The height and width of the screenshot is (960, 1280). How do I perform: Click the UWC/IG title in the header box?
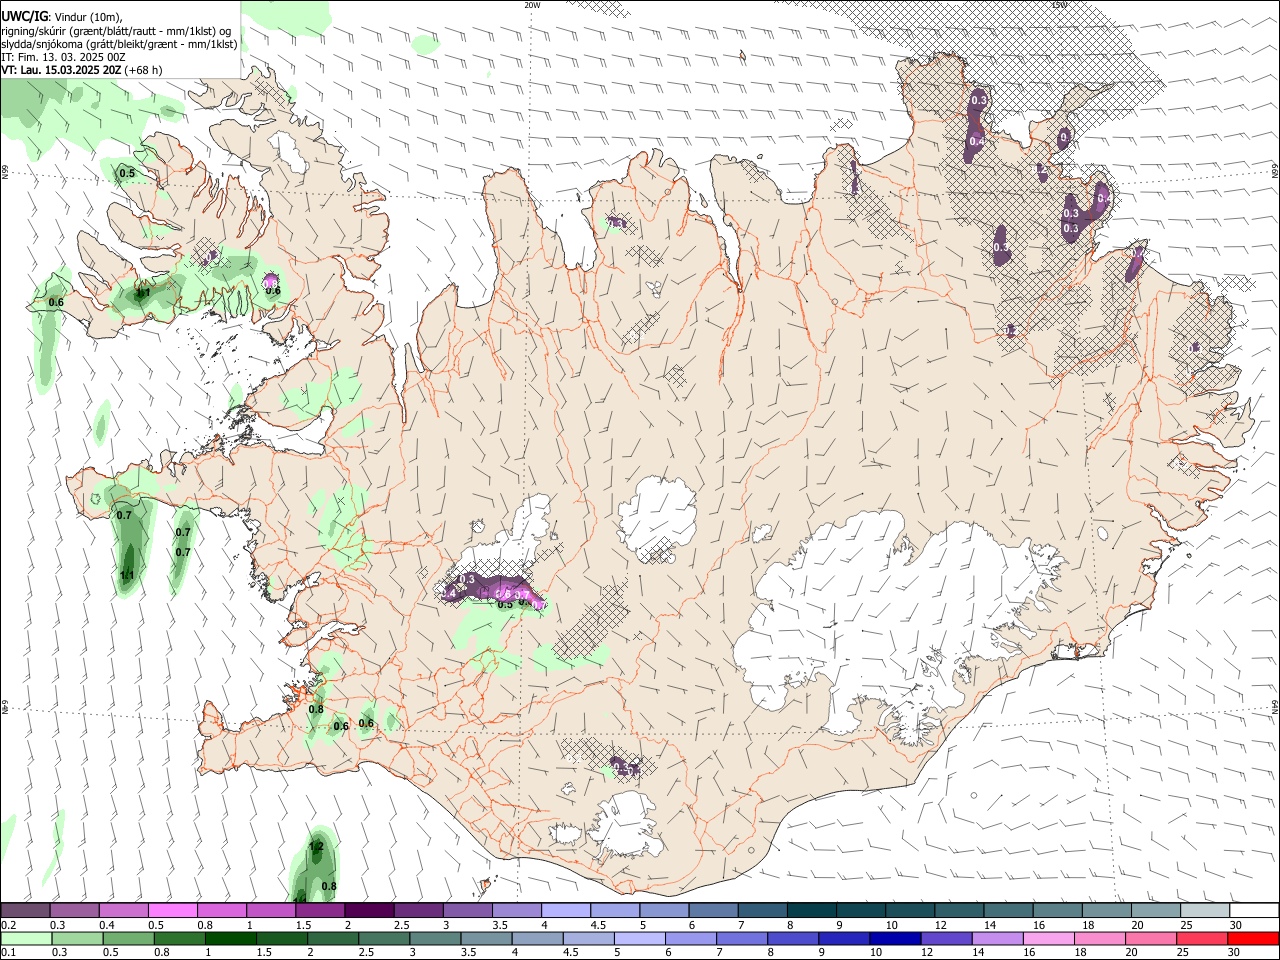tap(24, 17)
